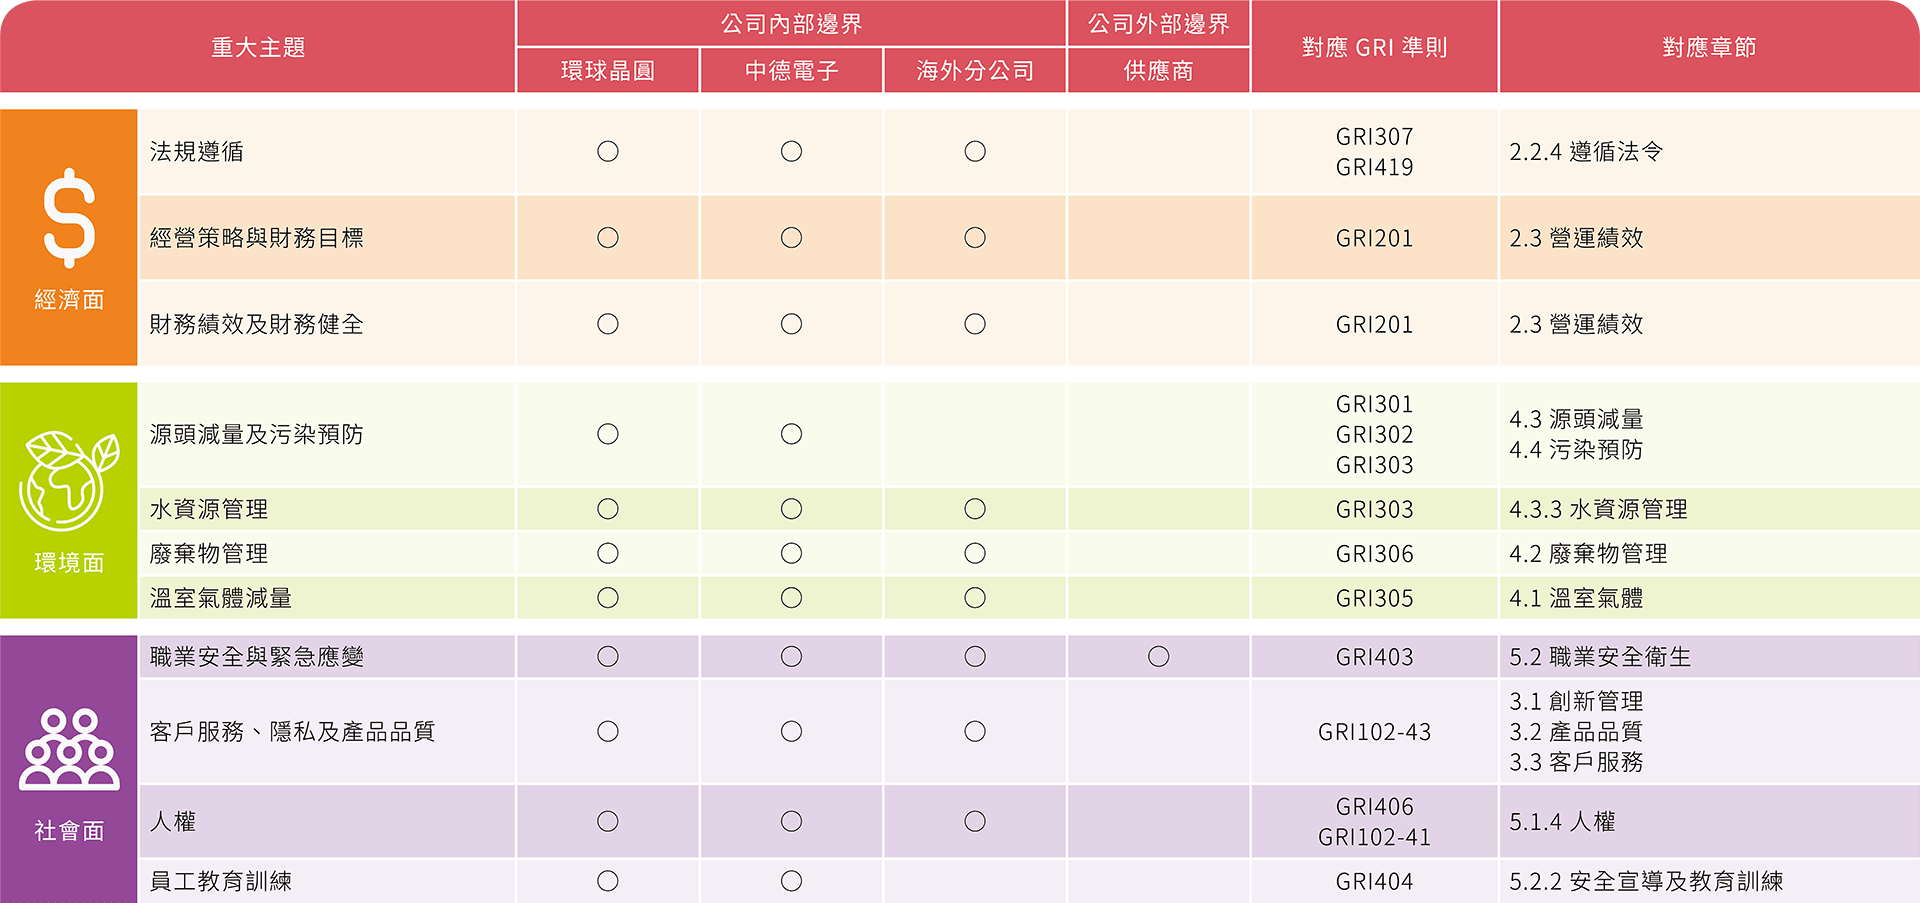
Task: Click the dollar sign icon
Action: [69, 218]
